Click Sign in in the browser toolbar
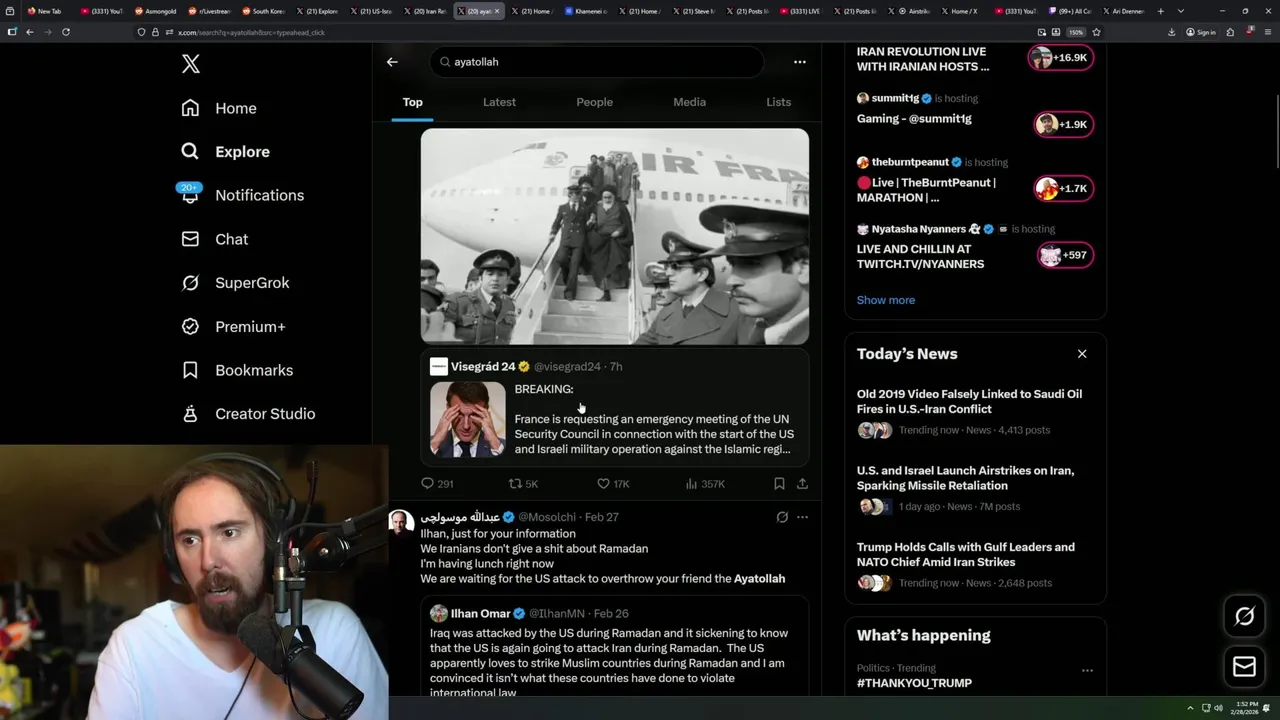The width and height of the screenshot is (1280, 720). [1201, 32]
